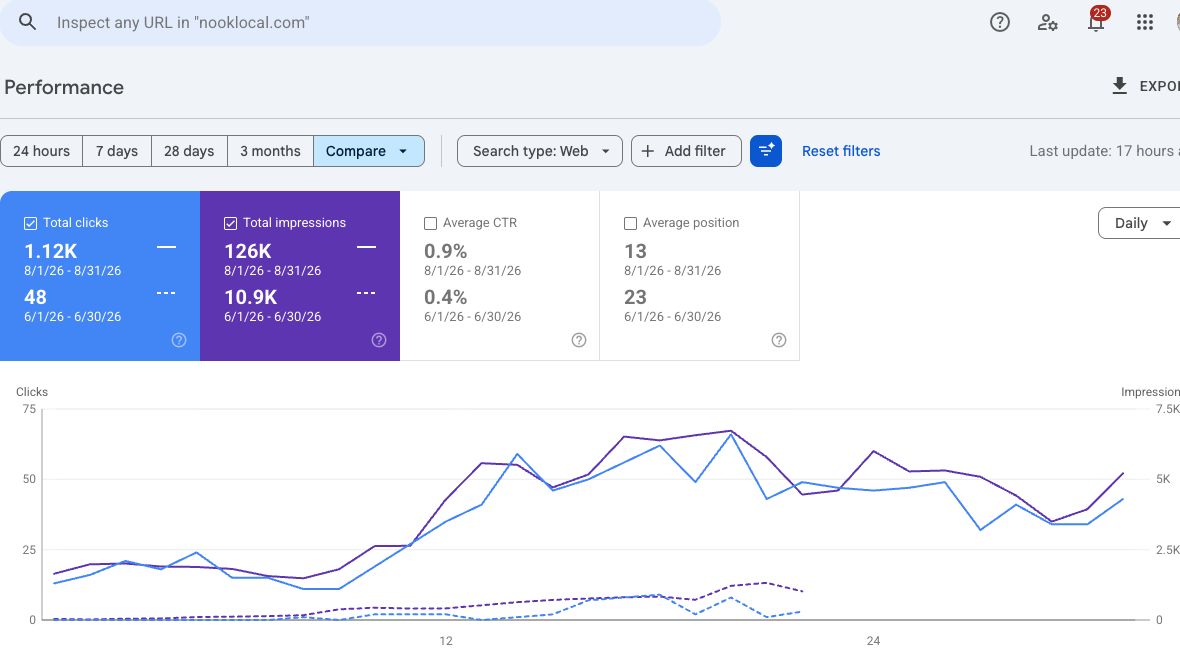Select the 7 days date range

[x=117, y=151]
